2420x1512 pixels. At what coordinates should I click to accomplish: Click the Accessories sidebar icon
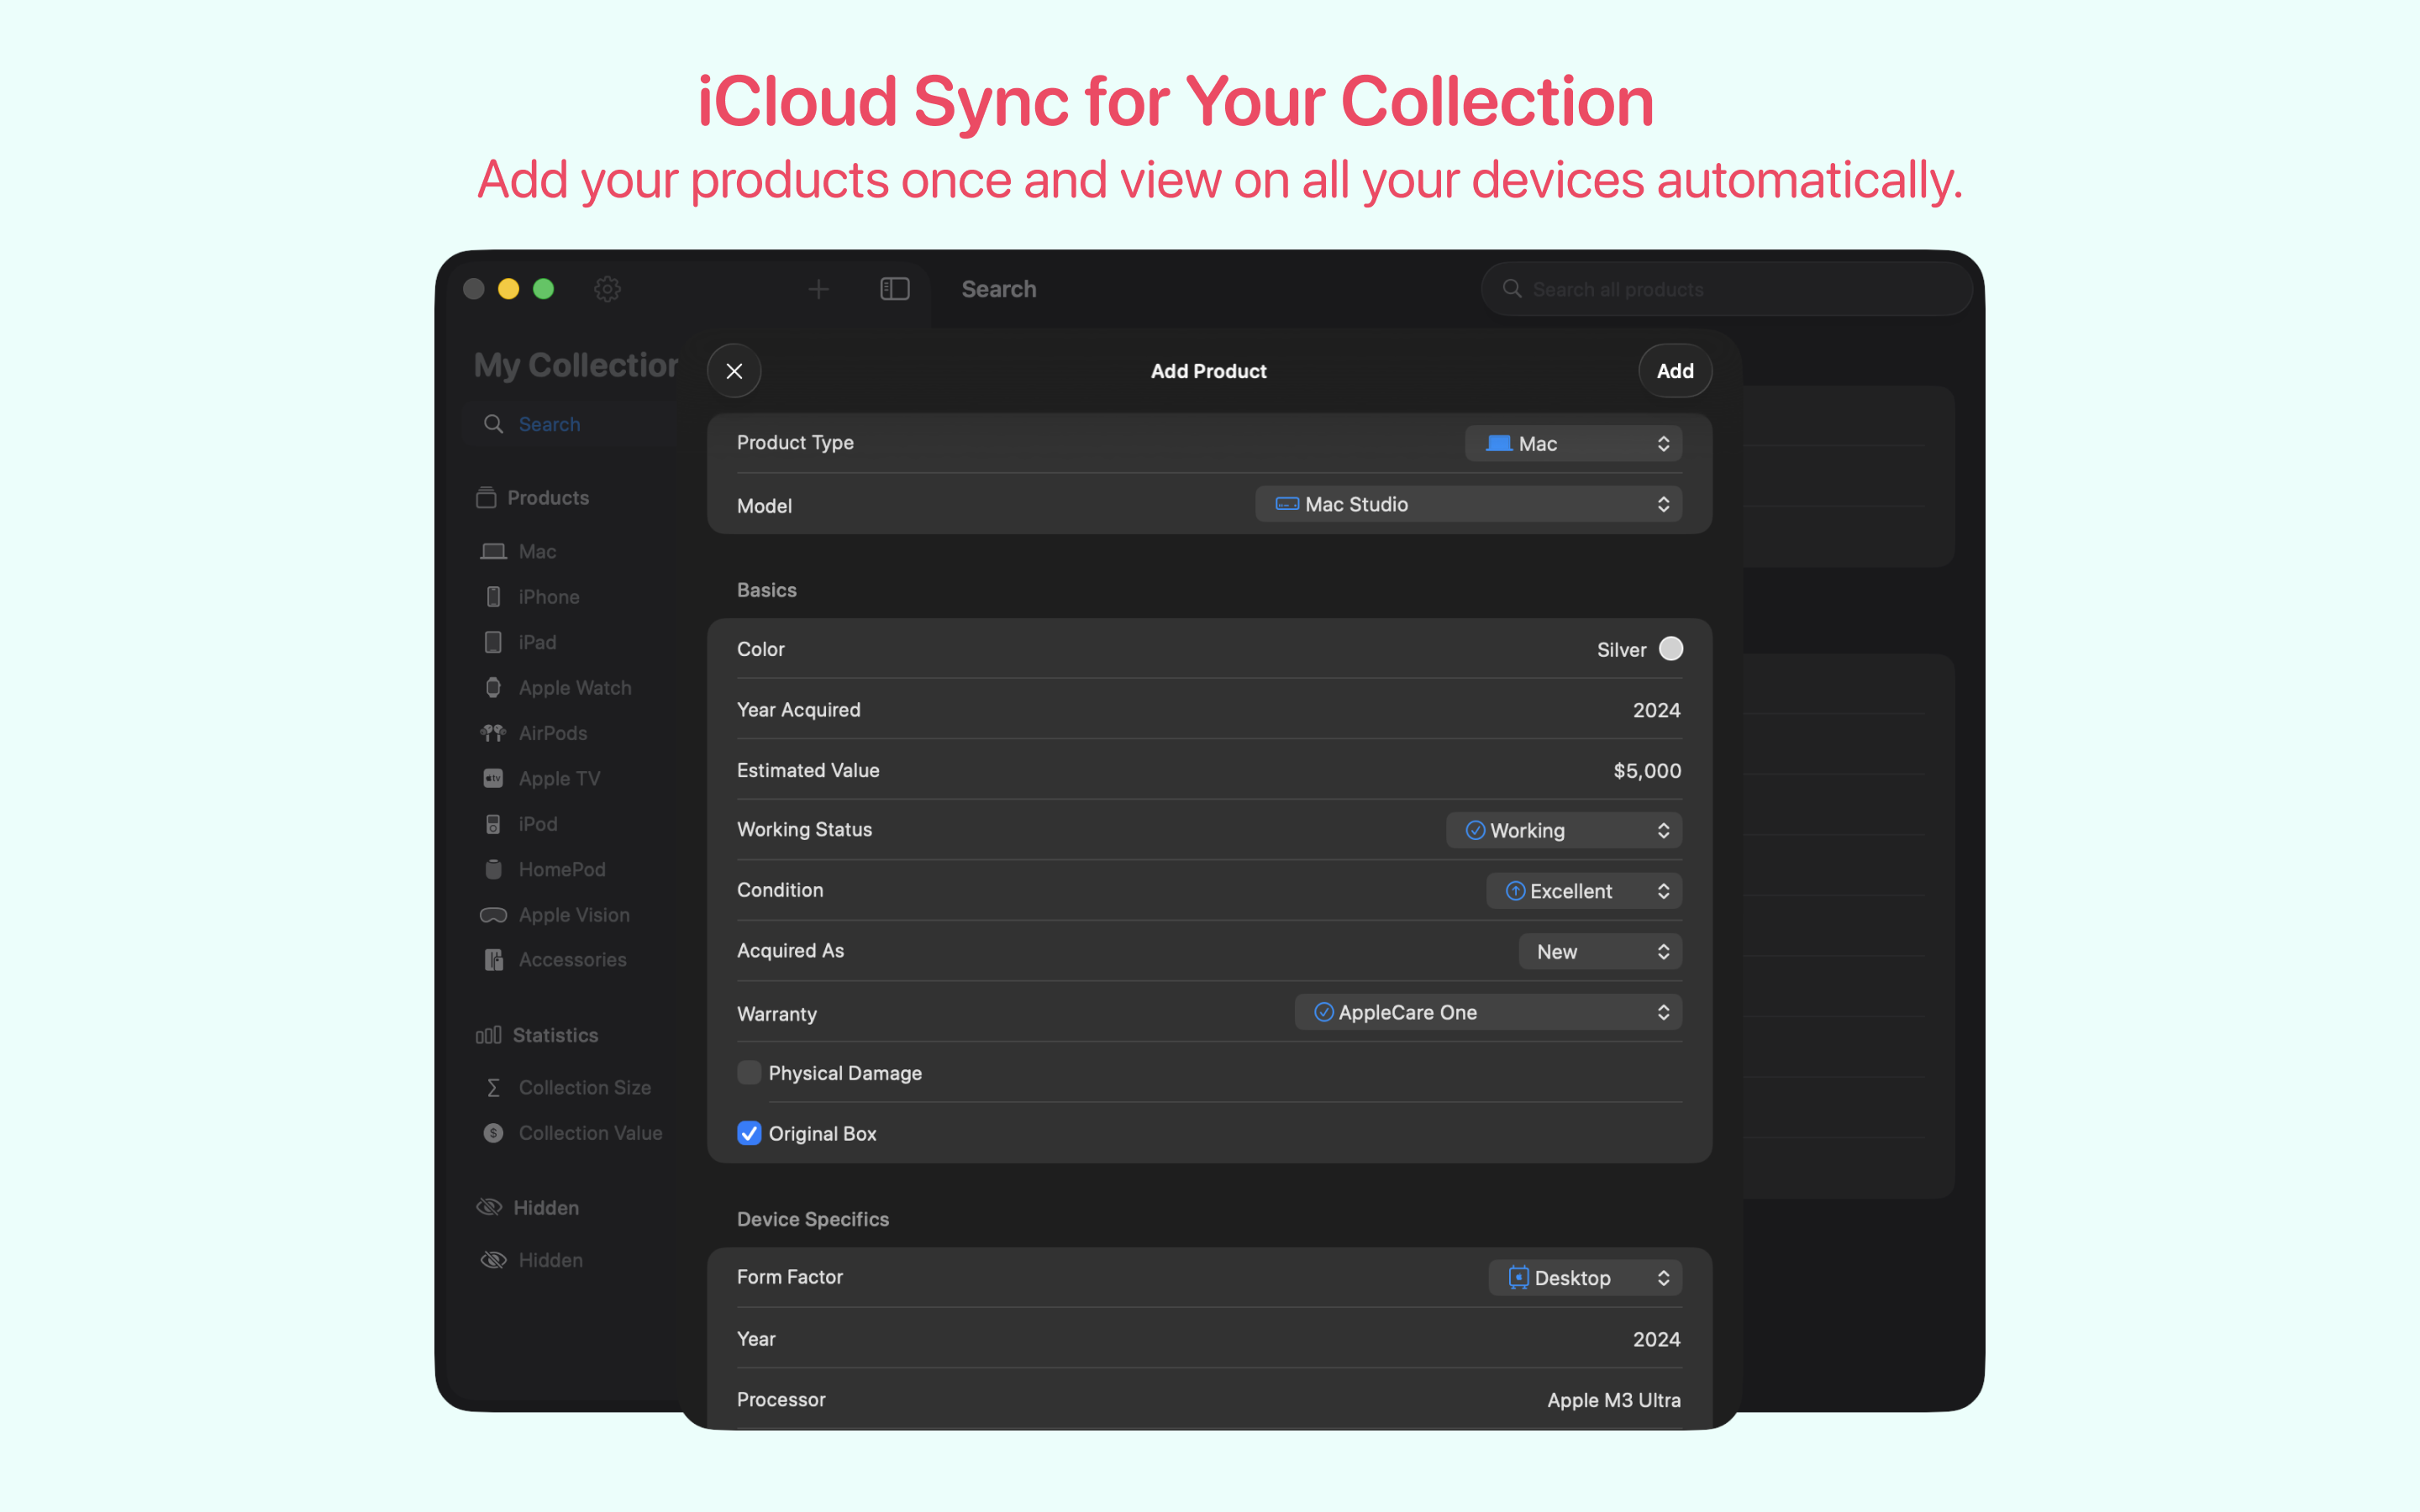493,960
